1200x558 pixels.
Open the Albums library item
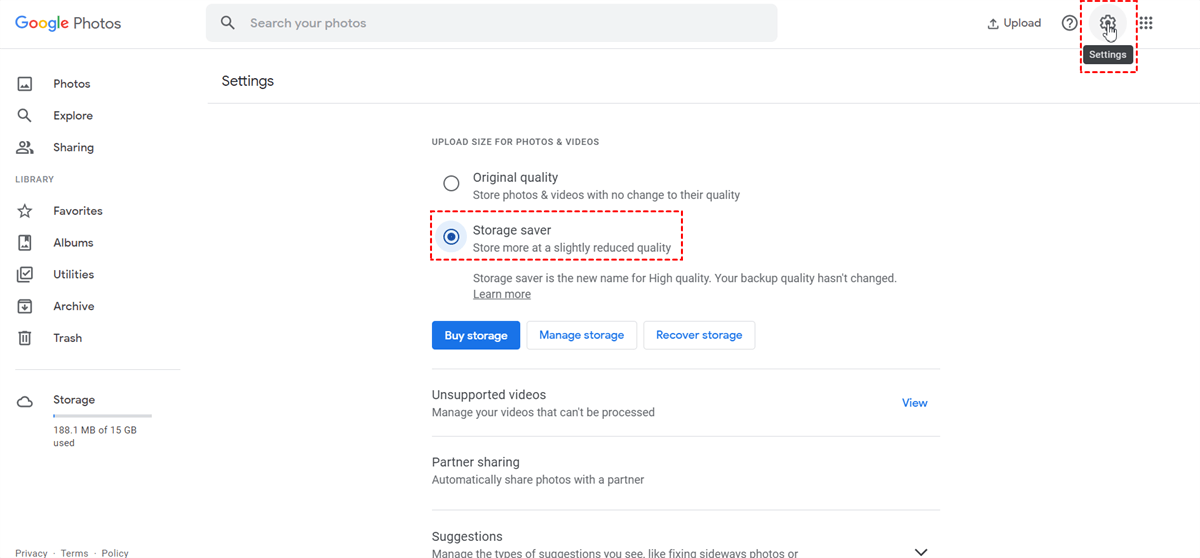coord(73,243)
